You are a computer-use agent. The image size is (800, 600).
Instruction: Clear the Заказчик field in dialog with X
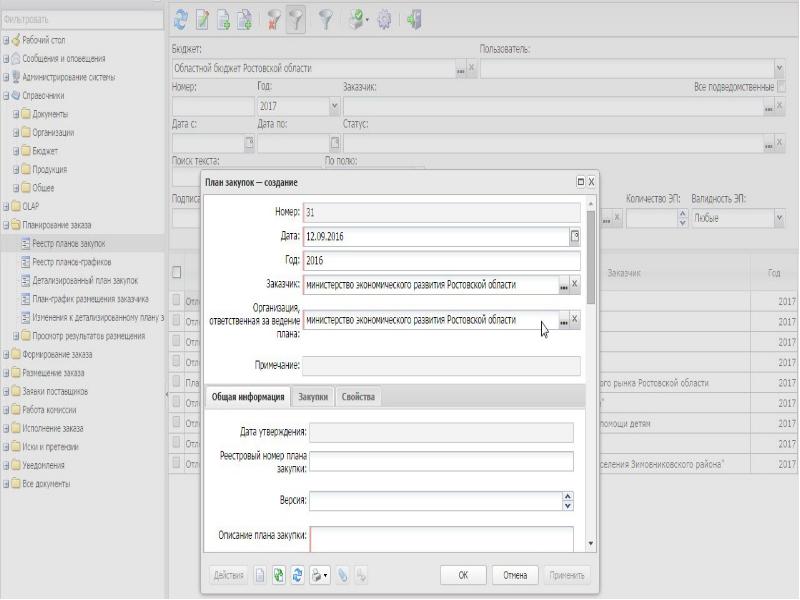[x=574, y=284]
